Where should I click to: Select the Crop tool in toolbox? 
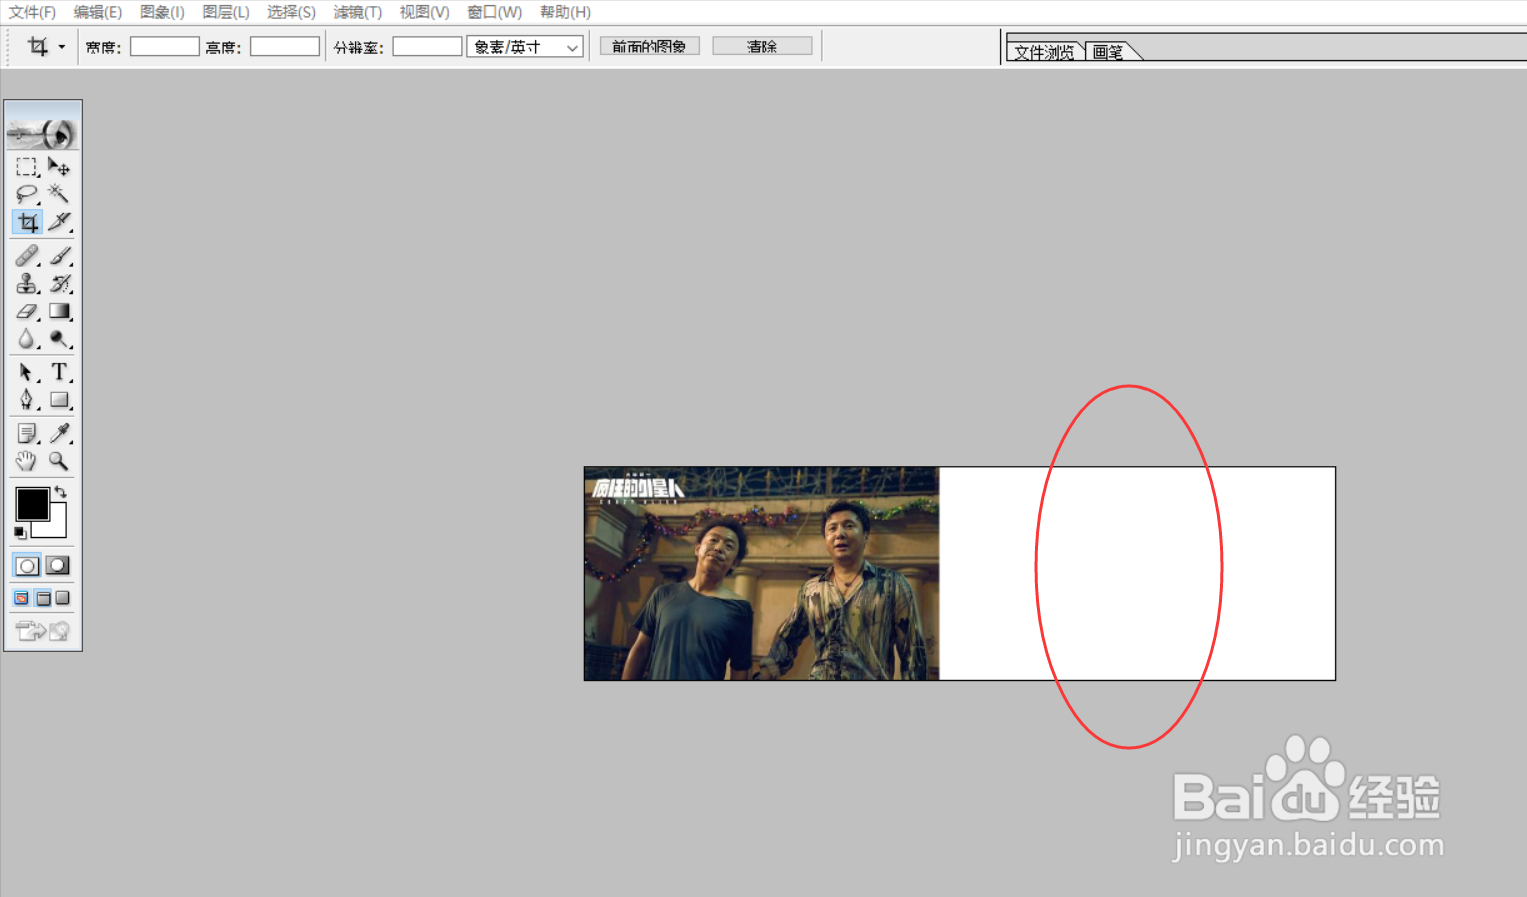click(x=27, y=222)
